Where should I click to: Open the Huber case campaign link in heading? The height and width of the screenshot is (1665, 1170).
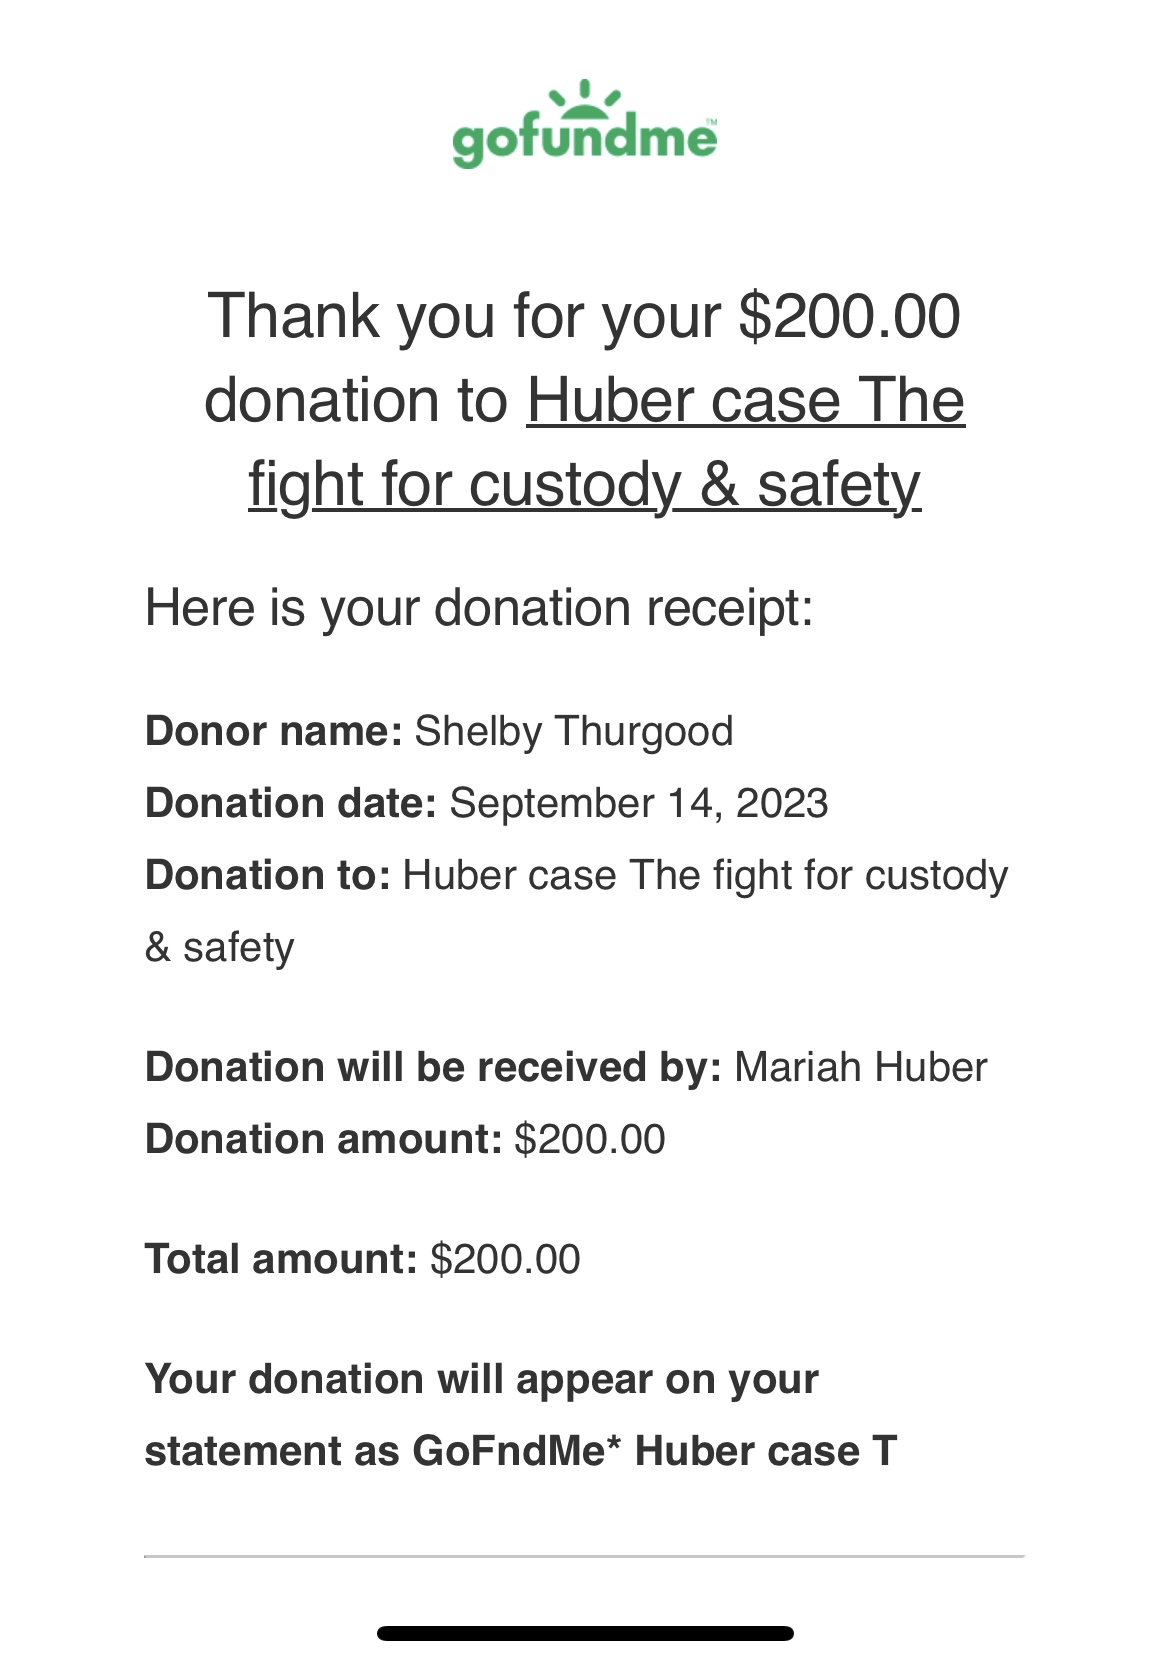745,400
